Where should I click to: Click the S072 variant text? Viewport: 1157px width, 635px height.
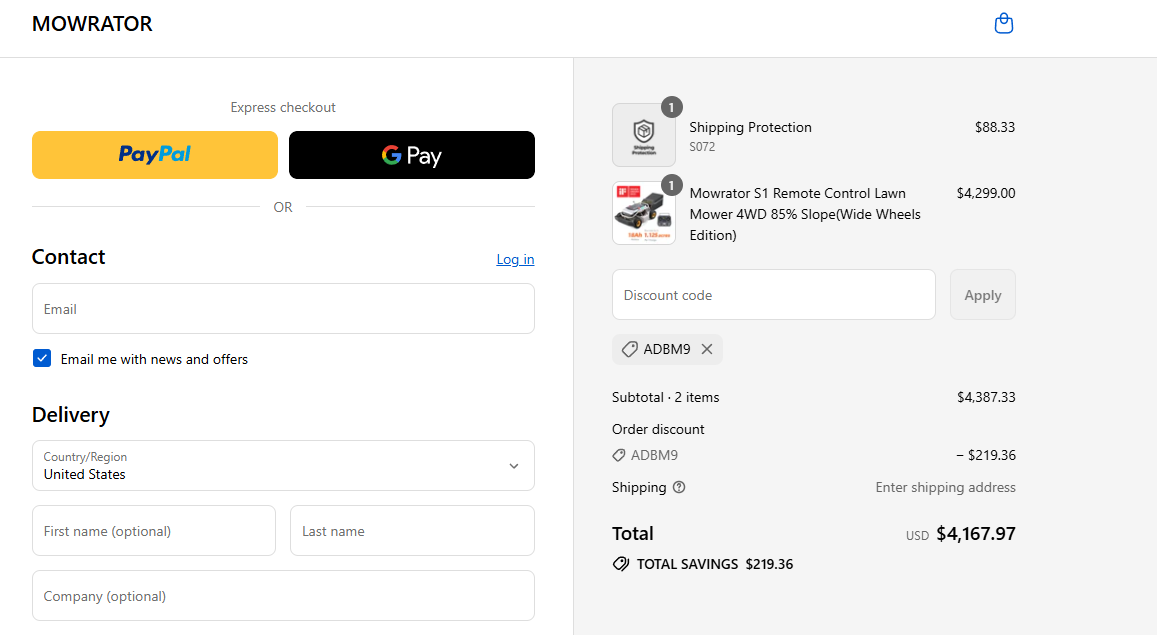(x=702, y=147)
